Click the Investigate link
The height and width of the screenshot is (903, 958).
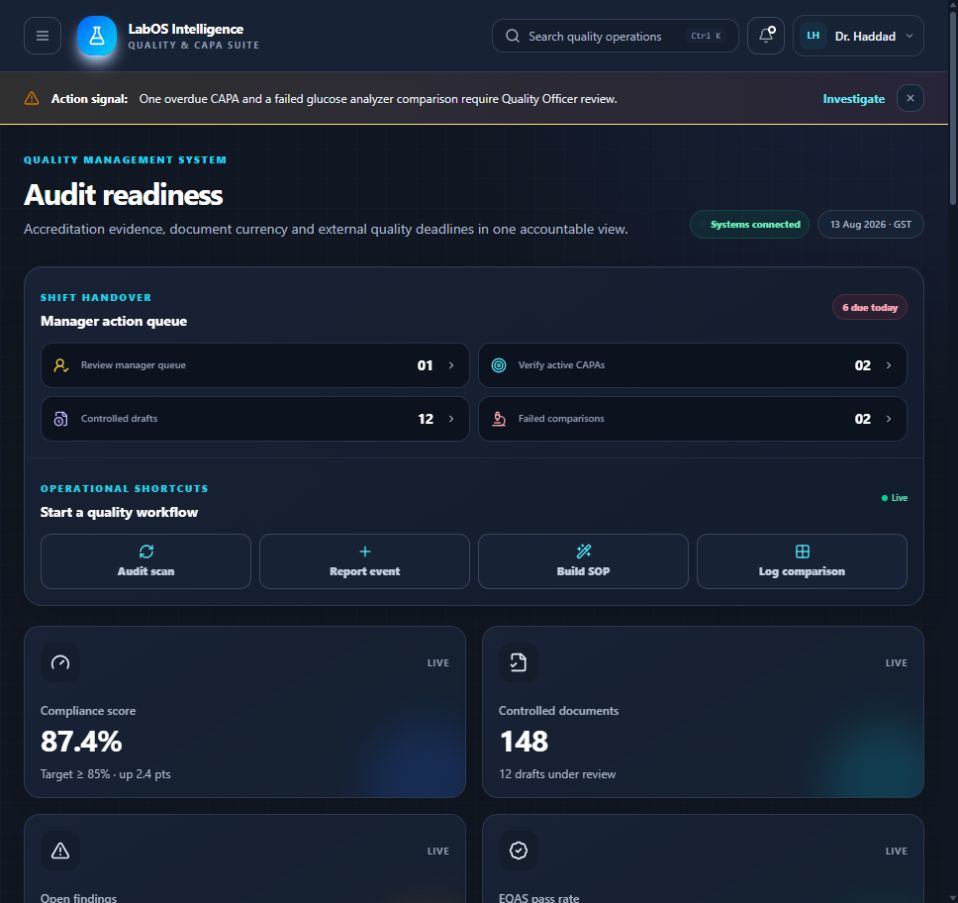(854, 98)
